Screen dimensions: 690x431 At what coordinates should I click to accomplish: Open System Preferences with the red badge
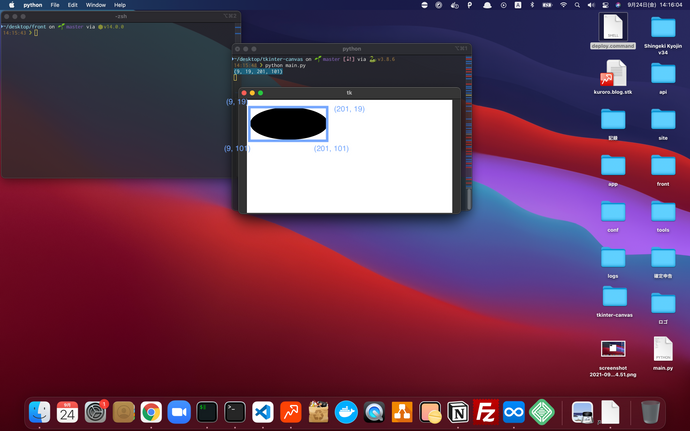(95, 413)
